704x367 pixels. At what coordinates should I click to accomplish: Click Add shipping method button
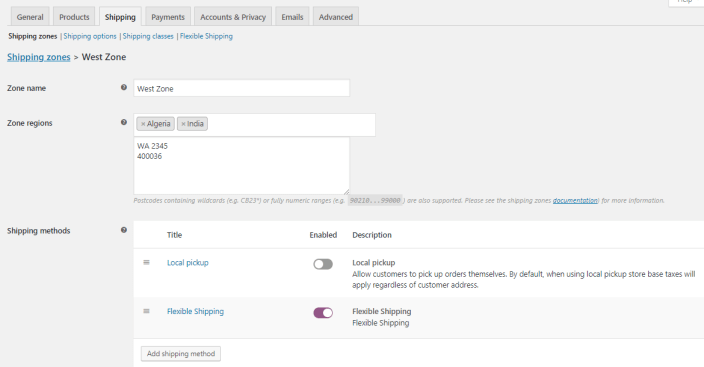(180, 354)
